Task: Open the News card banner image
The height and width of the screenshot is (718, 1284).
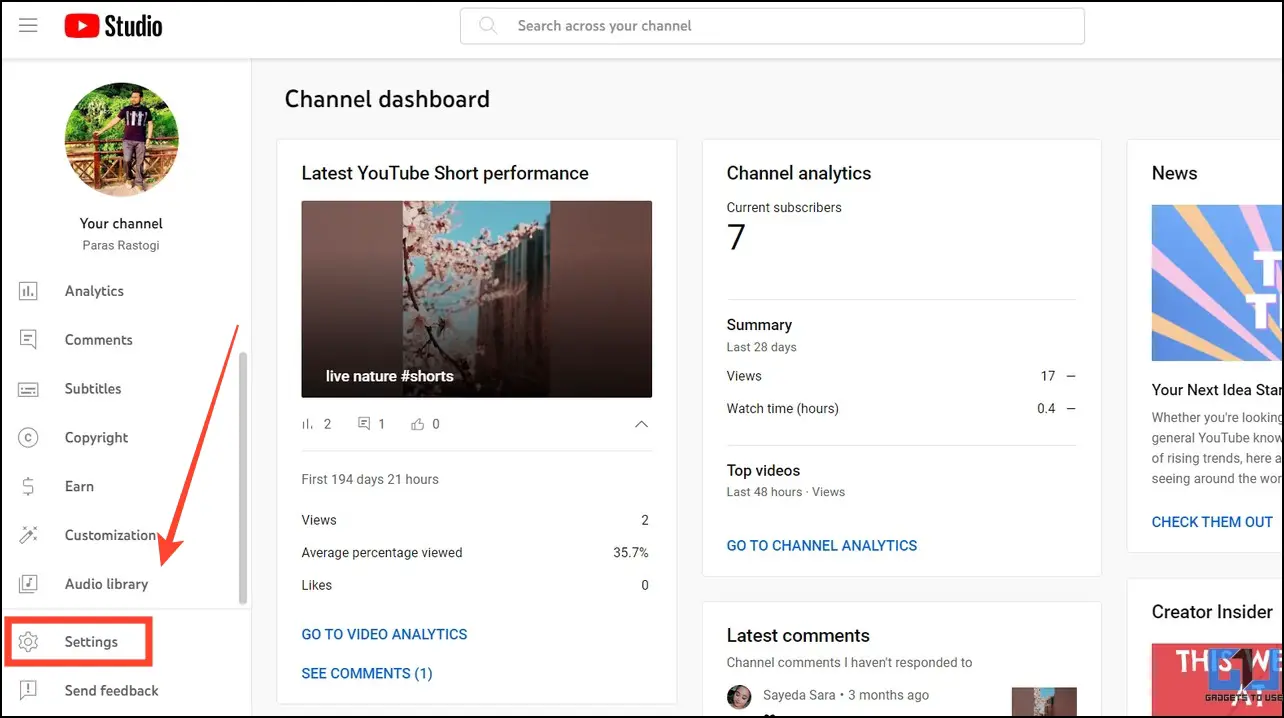Action: click(x=1217, y=283)
